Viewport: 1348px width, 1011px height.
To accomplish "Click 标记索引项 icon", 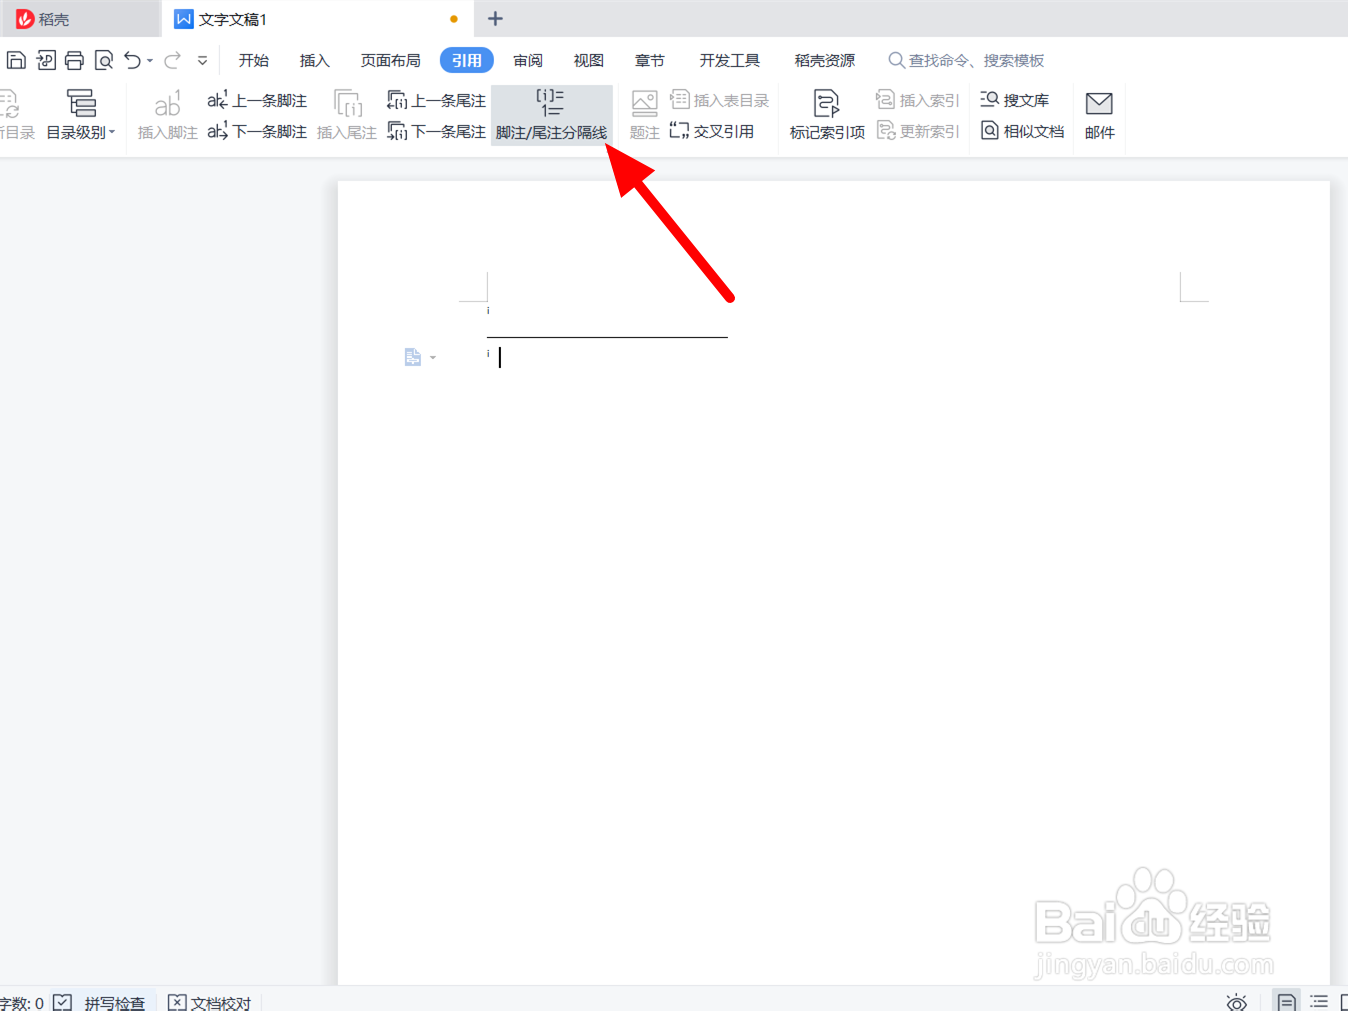I will point(827,114).
